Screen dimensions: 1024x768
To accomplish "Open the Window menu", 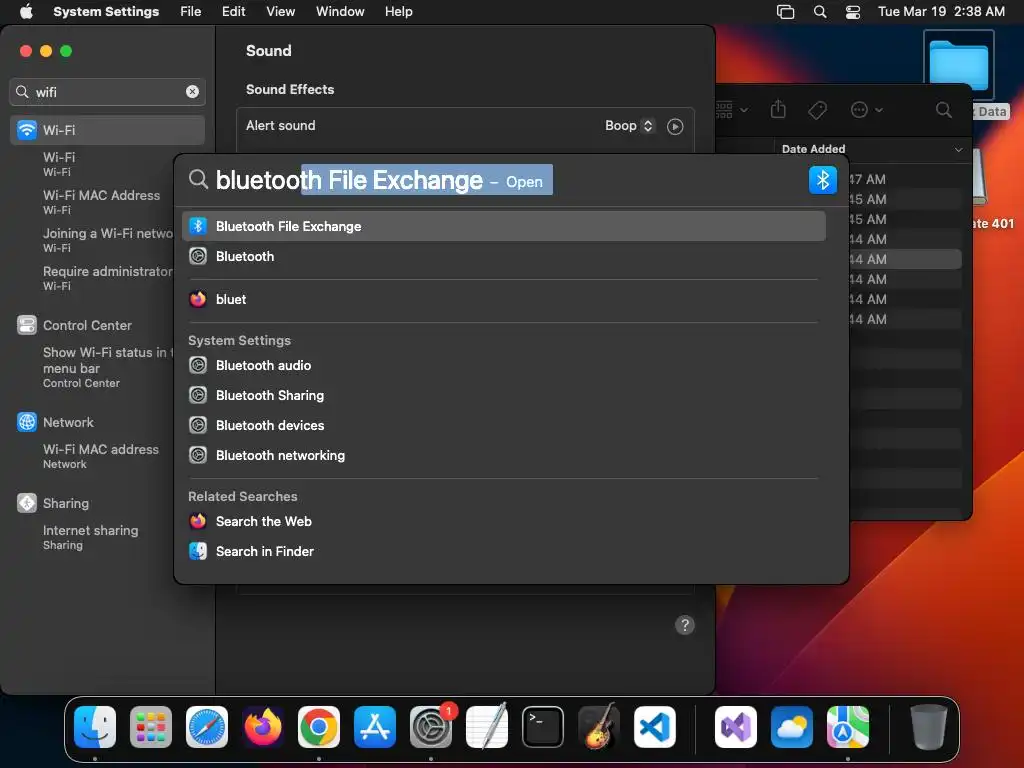I will point(340,12).
